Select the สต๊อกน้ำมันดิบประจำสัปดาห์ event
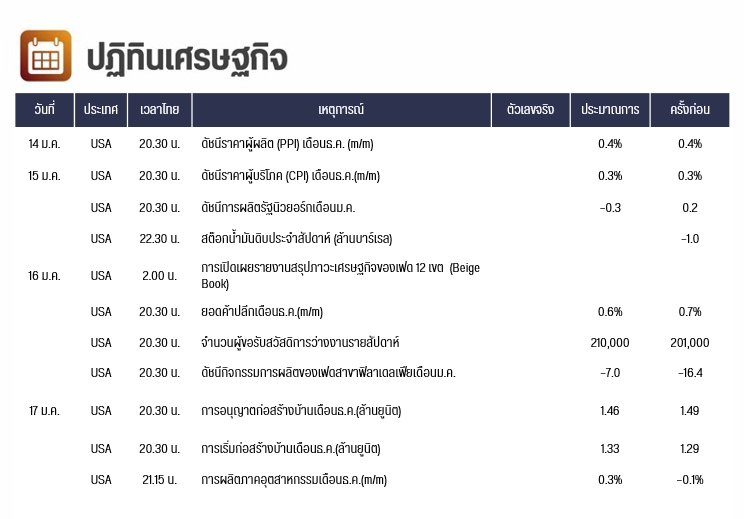Screen dimensions: 744x519 point(297,239)
